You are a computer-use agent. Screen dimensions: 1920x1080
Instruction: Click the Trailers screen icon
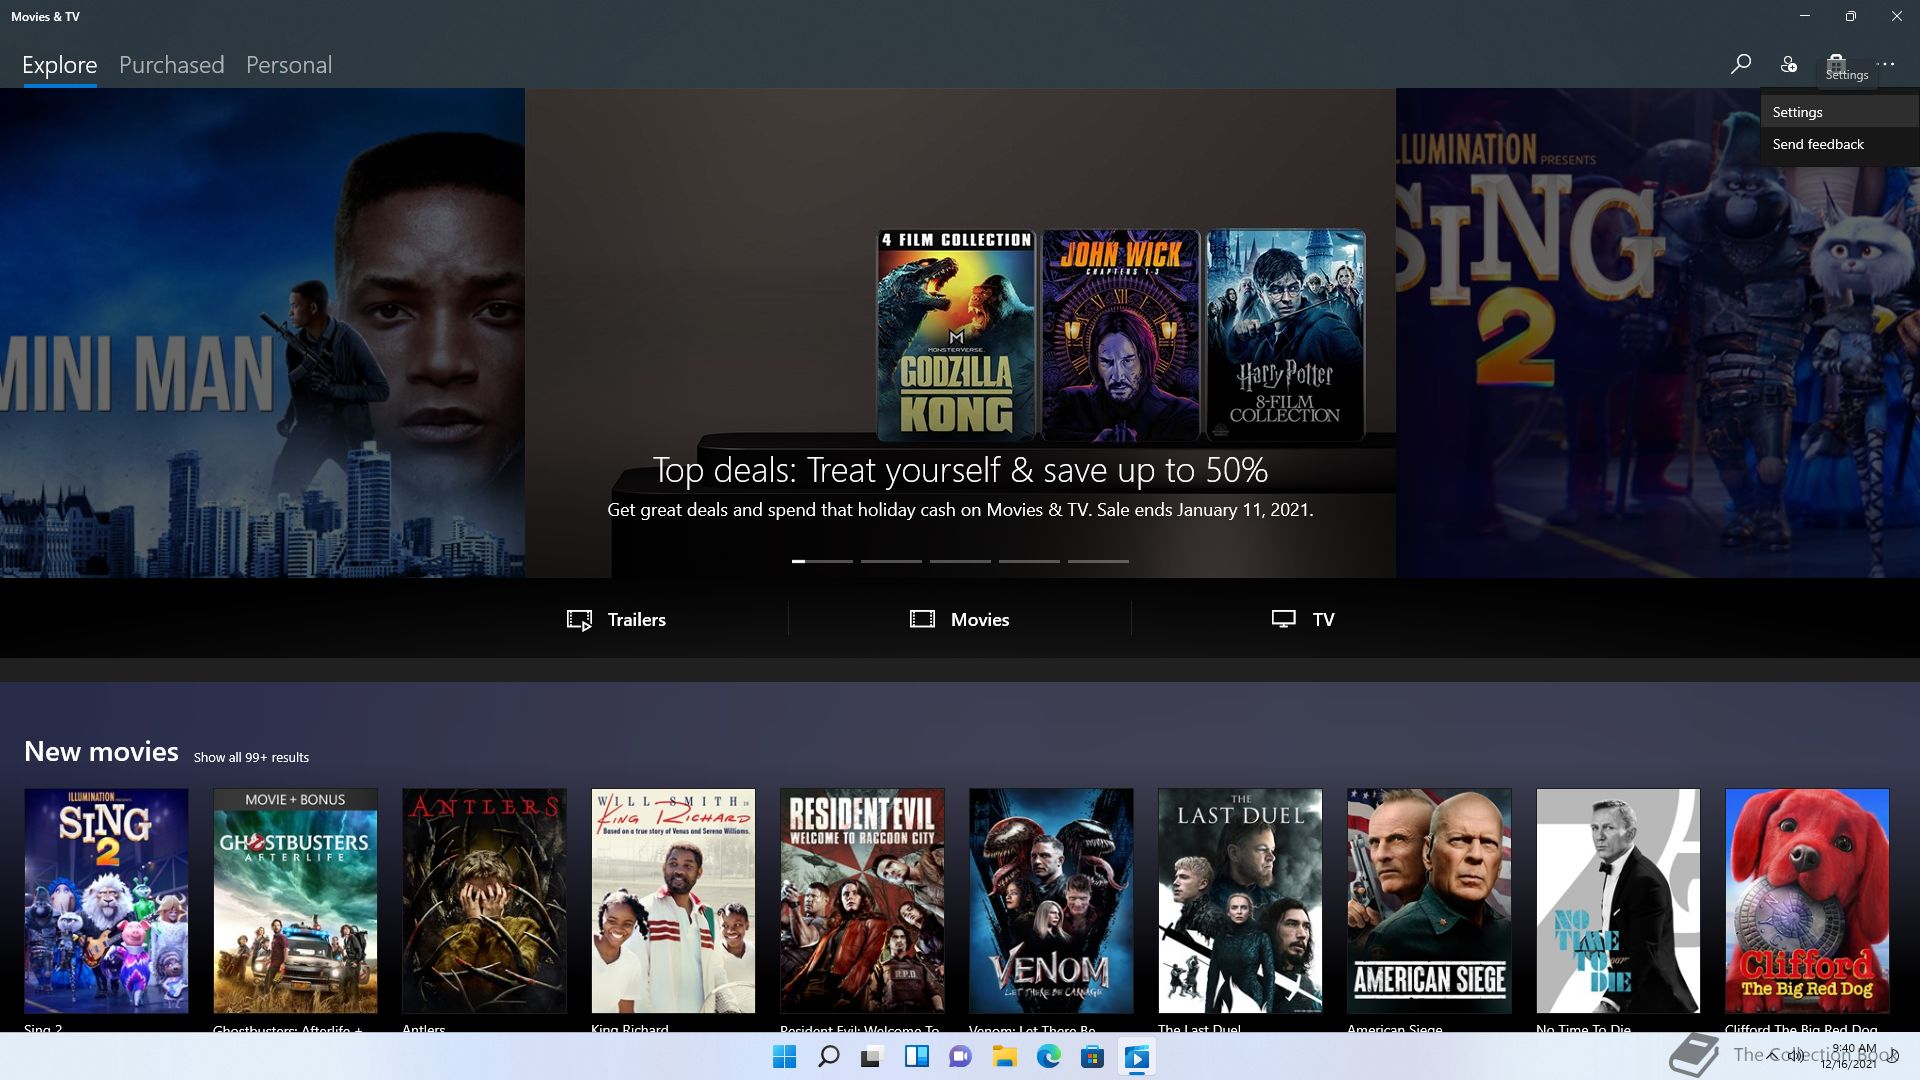[579, 620]
